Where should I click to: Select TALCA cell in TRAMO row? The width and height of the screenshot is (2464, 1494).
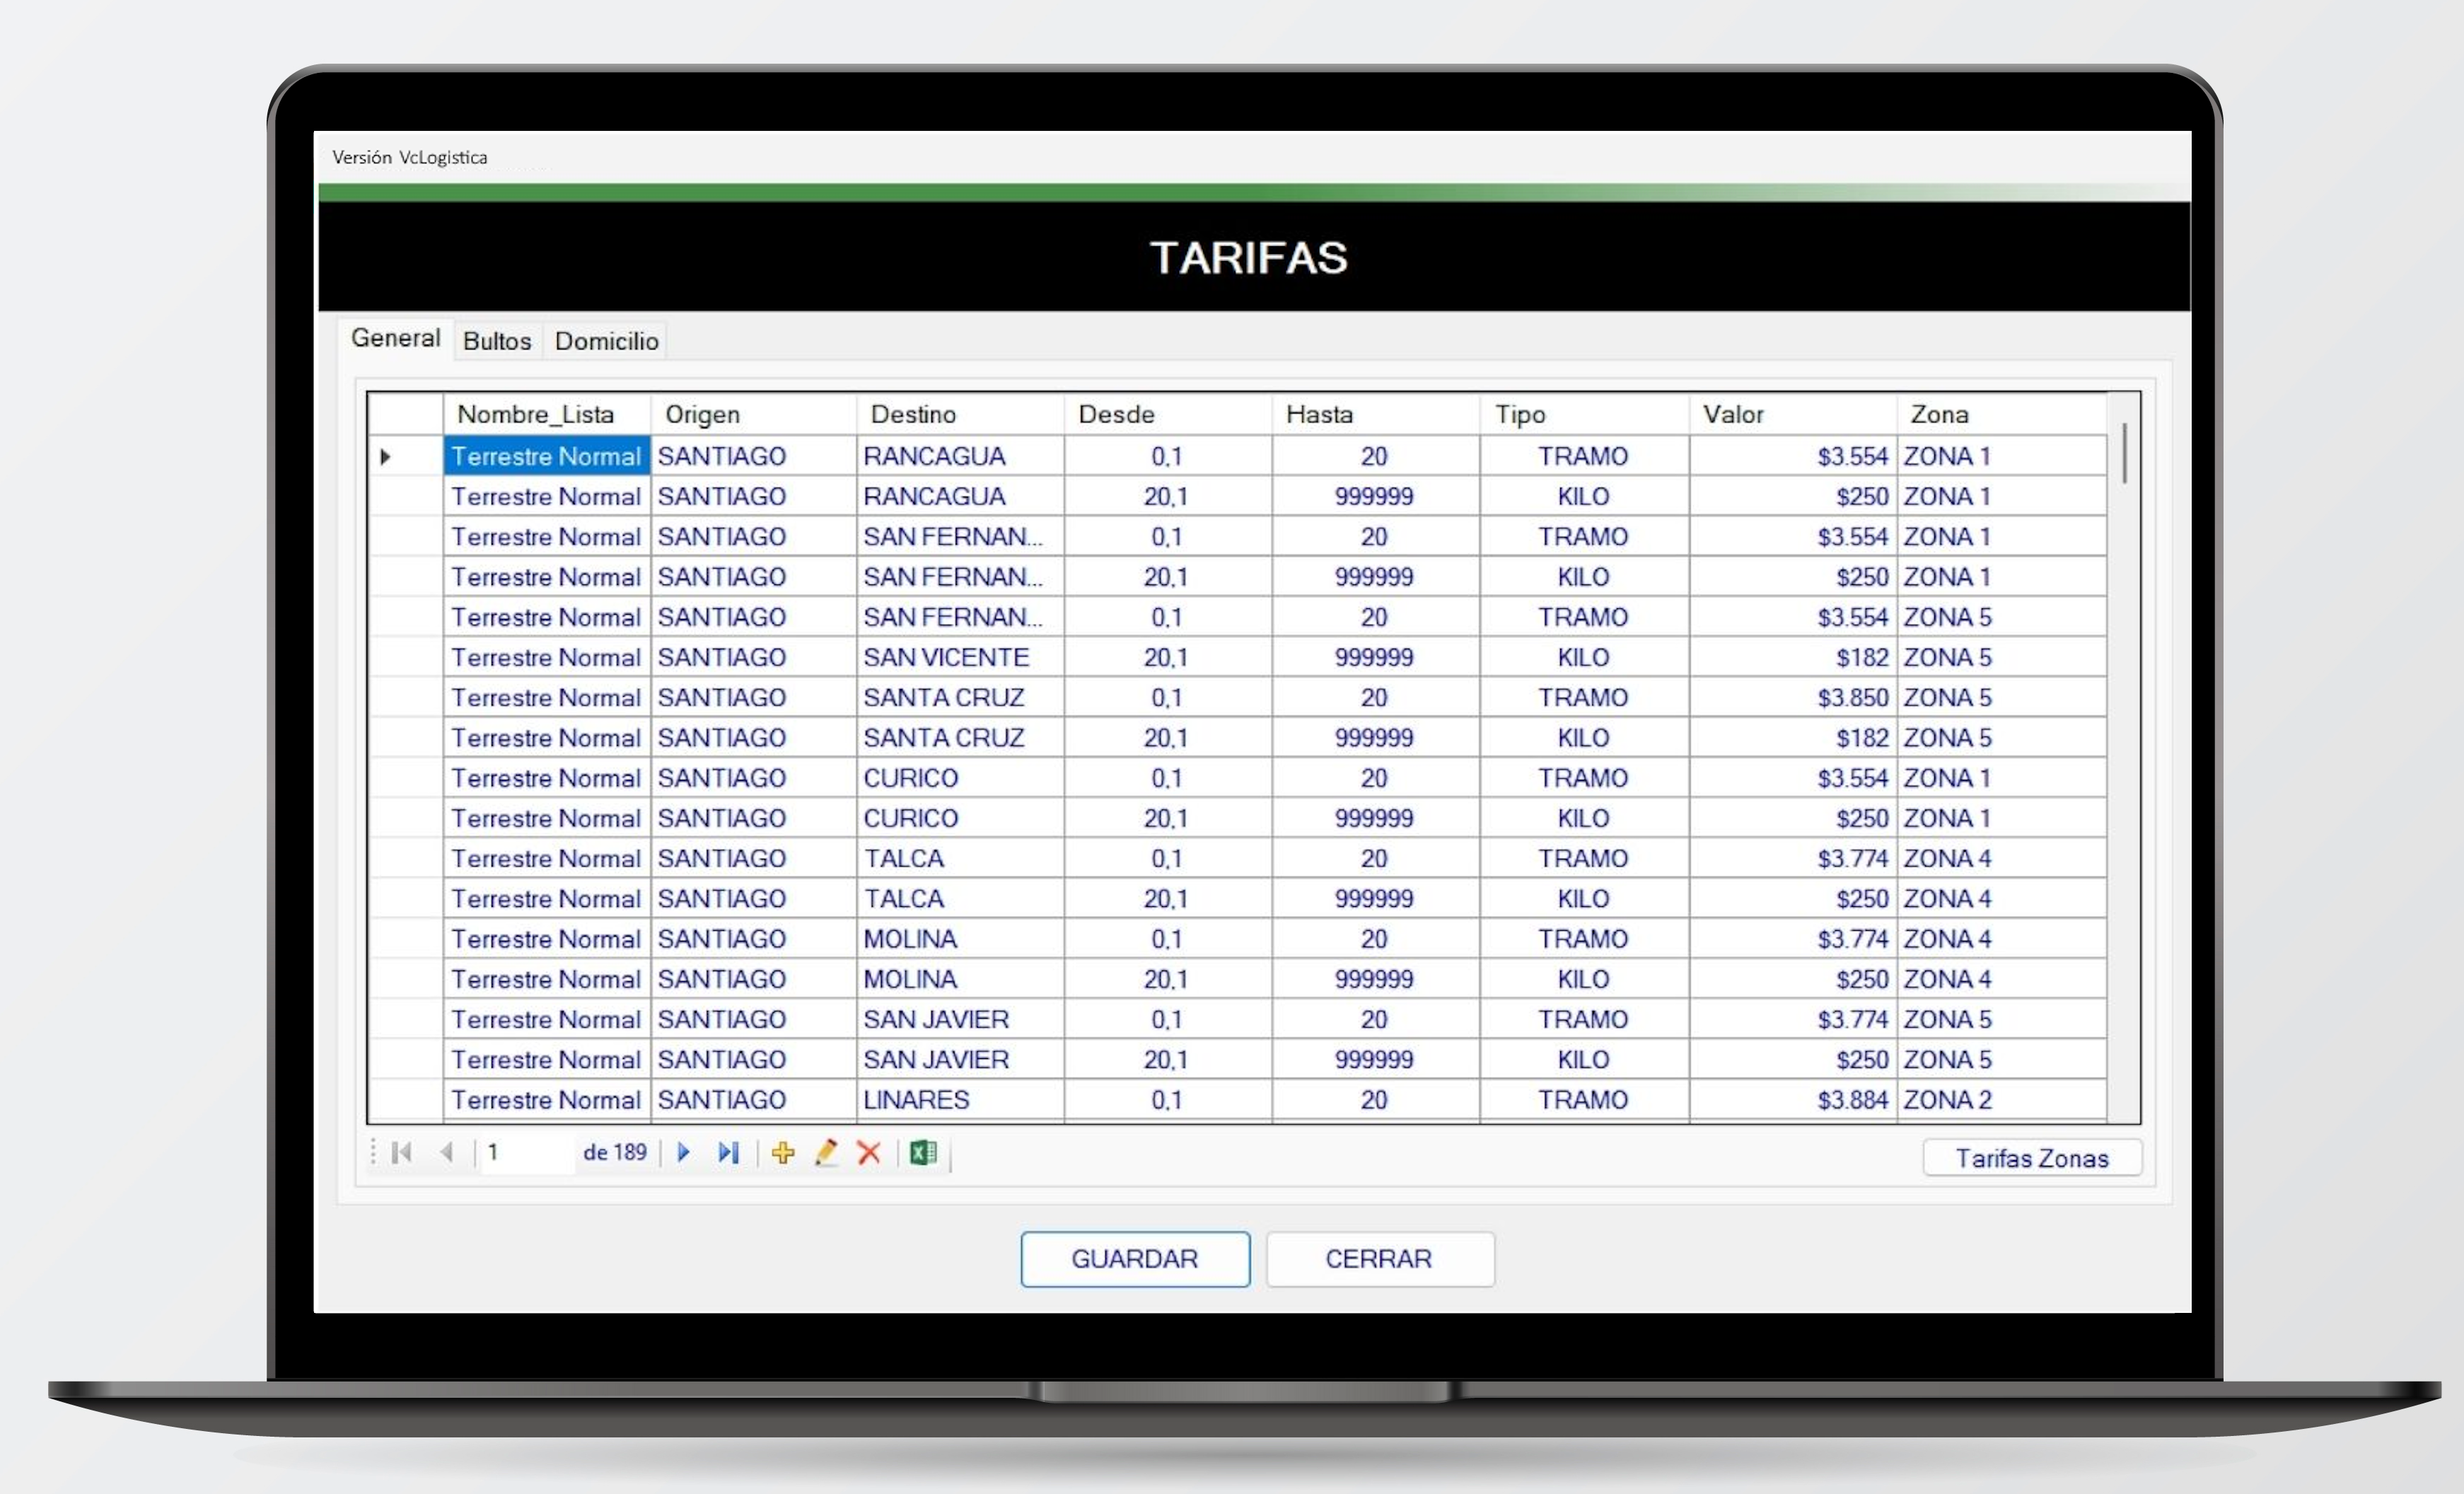(961, 859)
